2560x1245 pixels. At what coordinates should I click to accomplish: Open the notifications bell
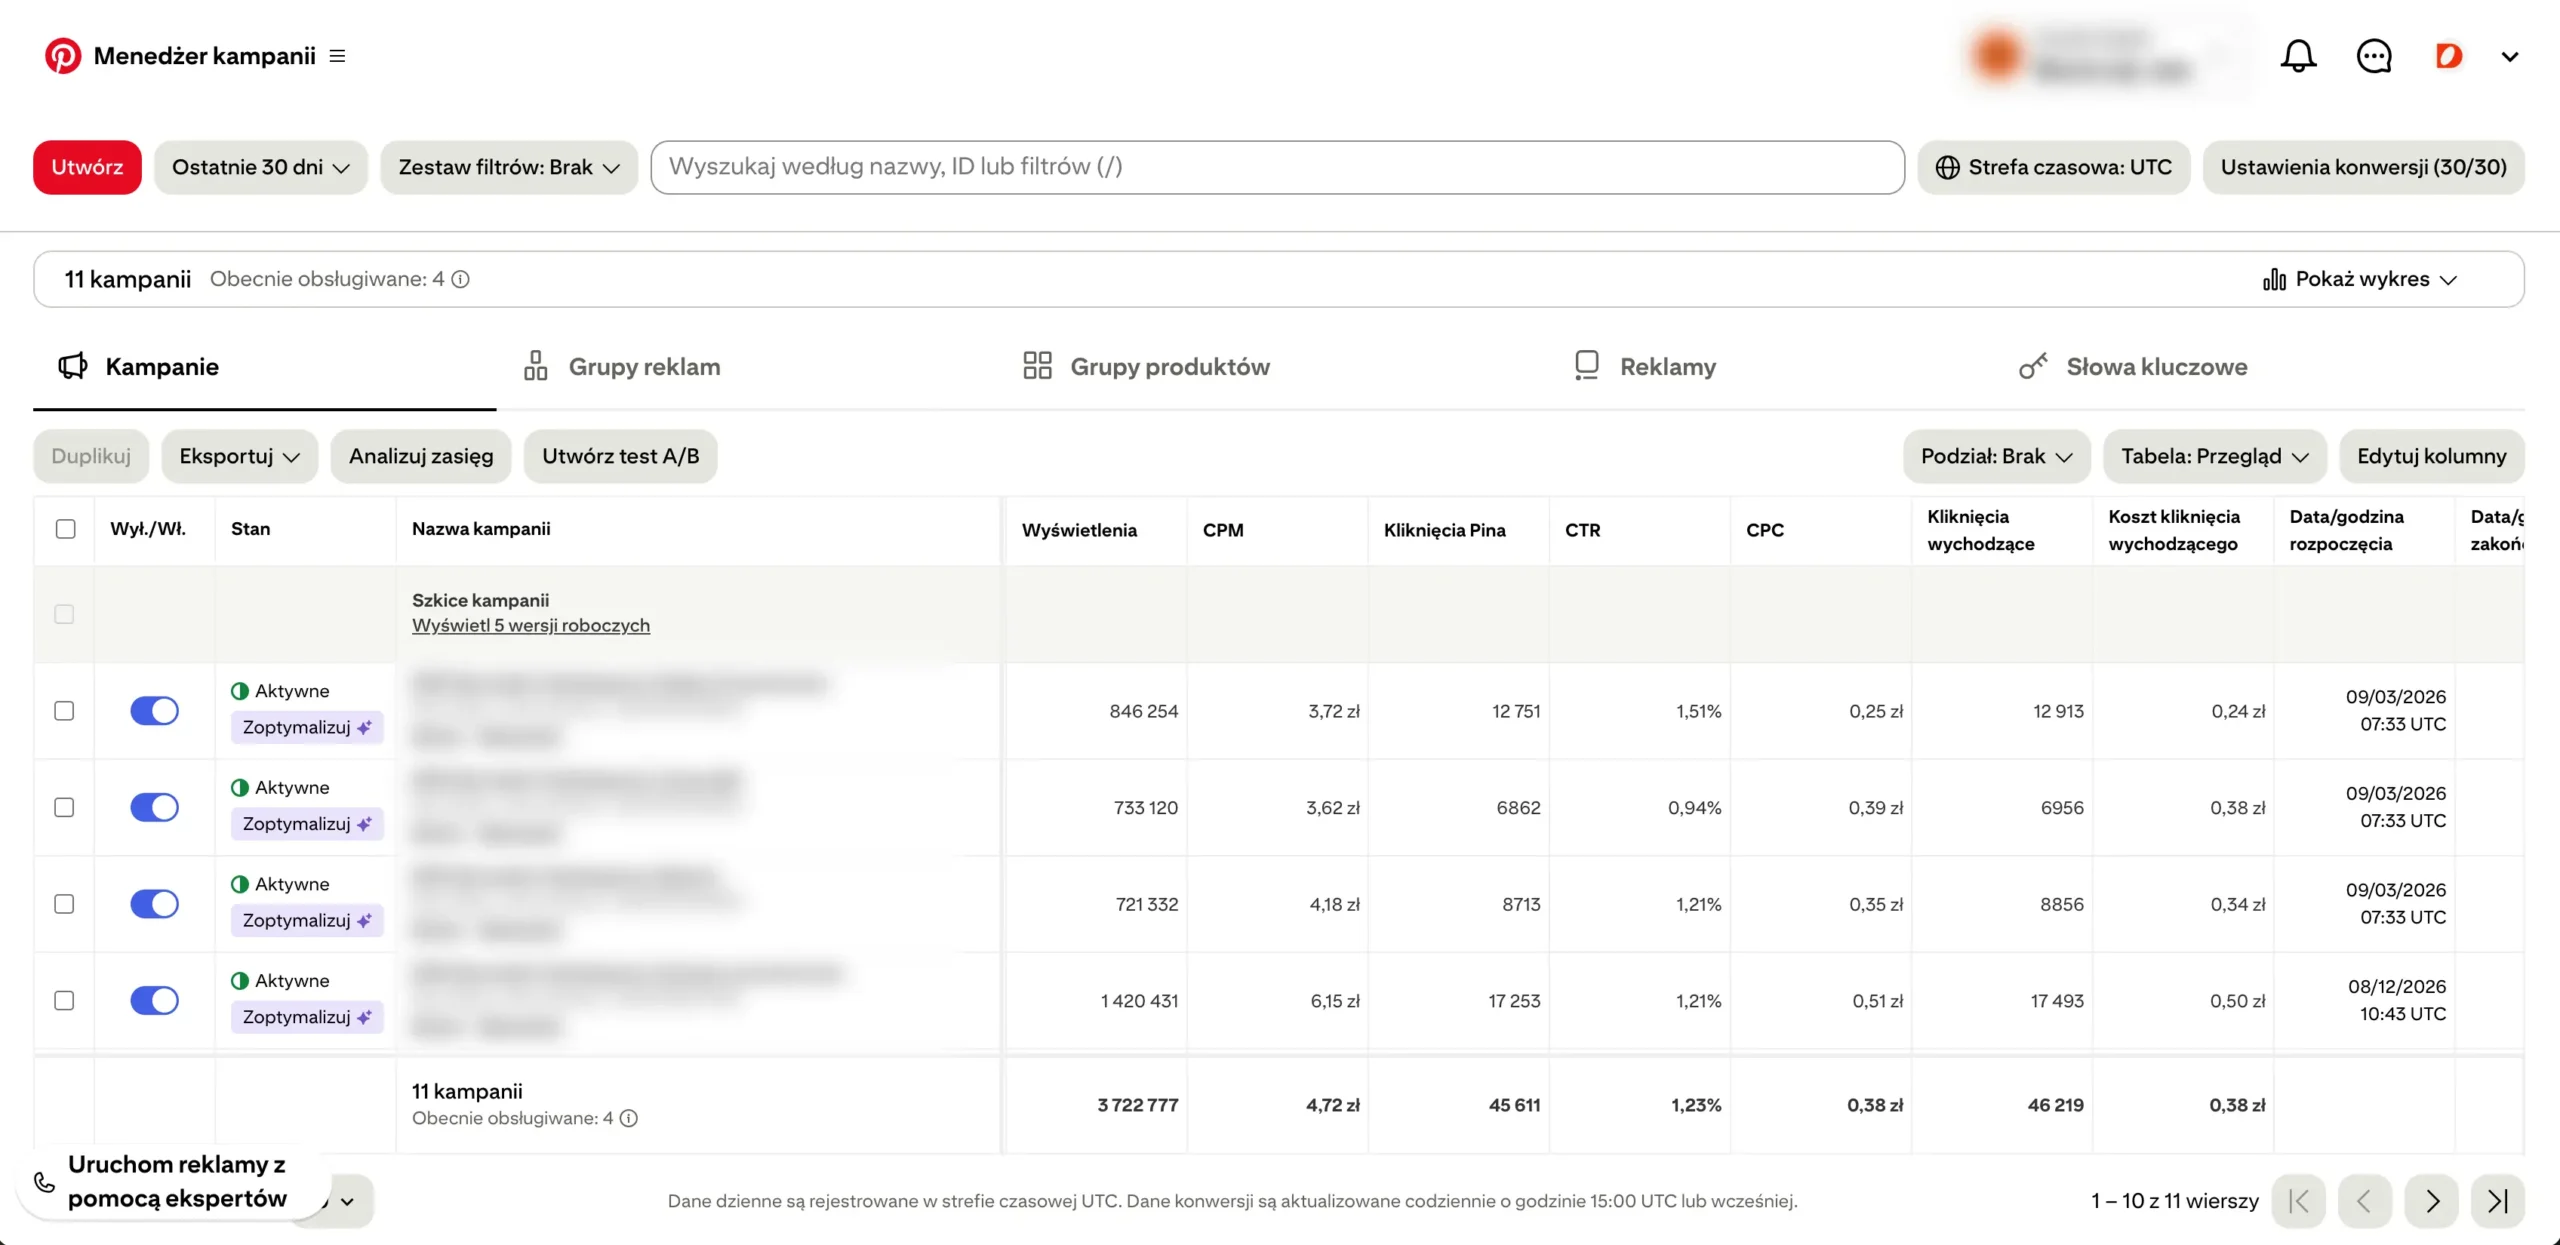point(2298,56)
